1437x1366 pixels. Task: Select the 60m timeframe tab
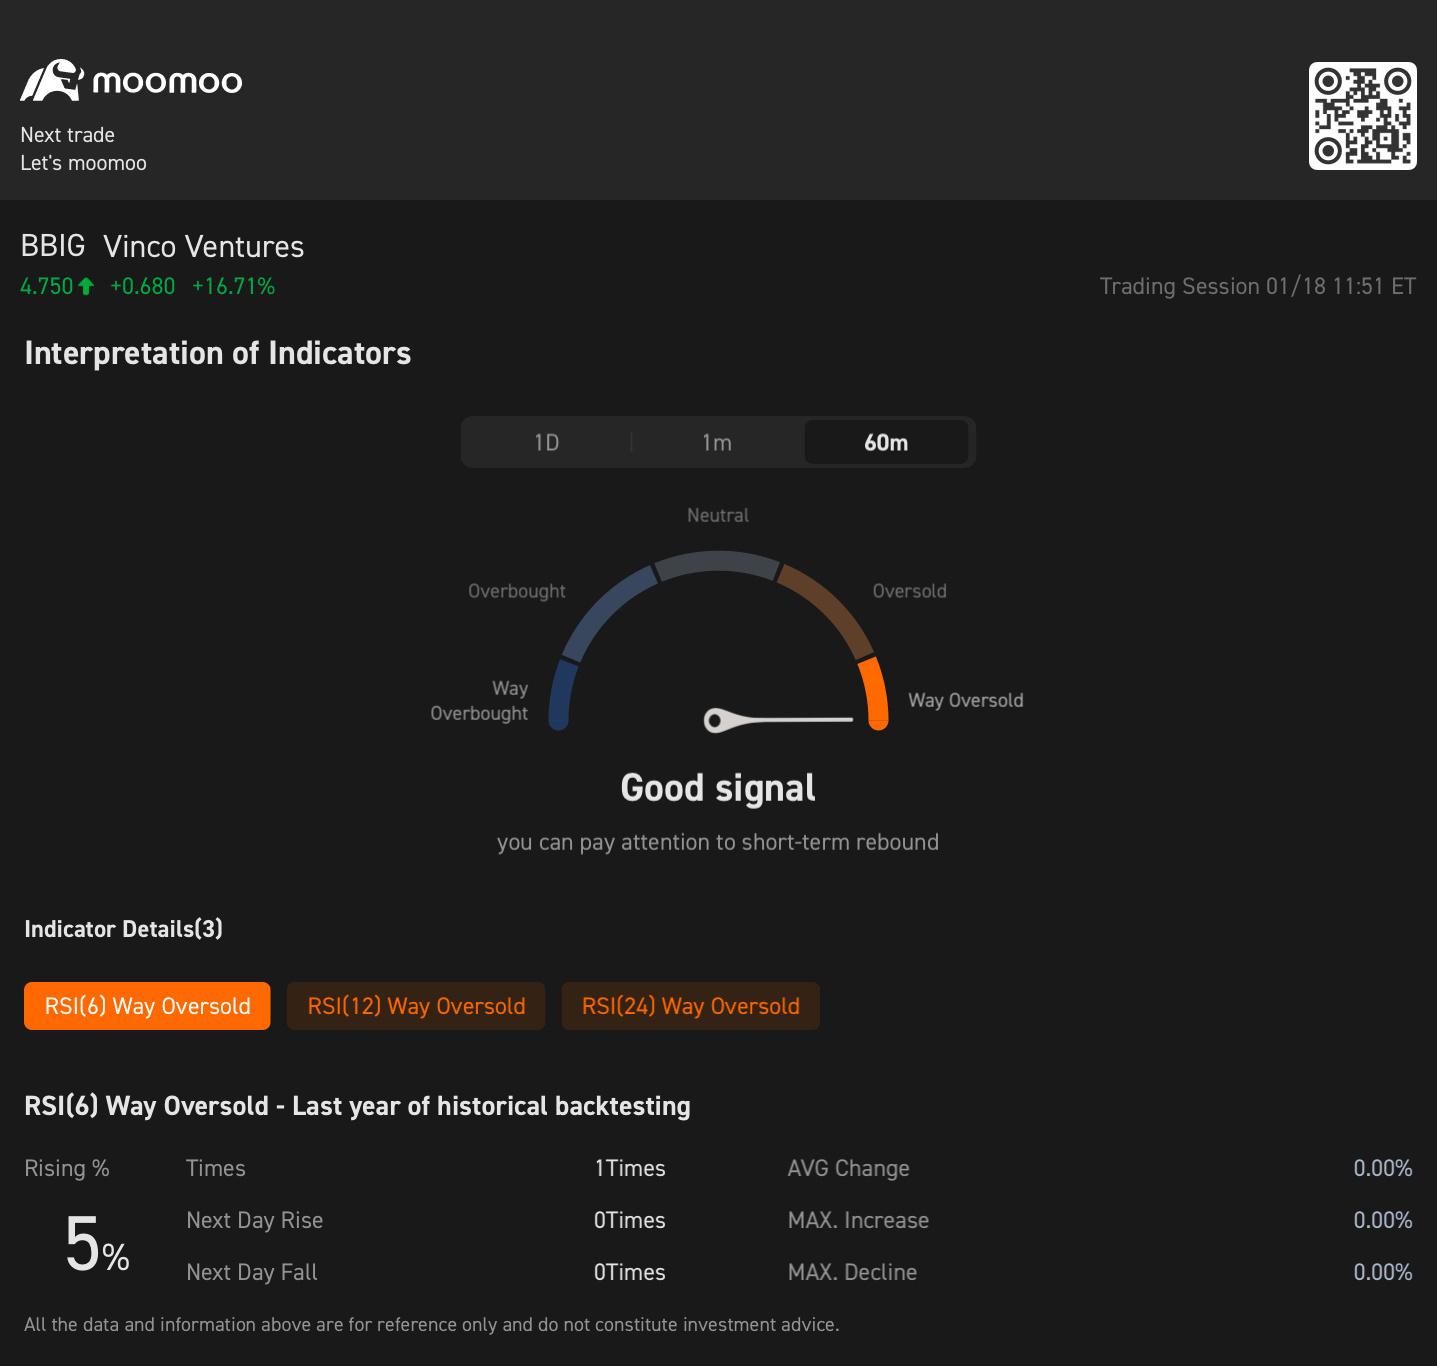tap(886, 442)
